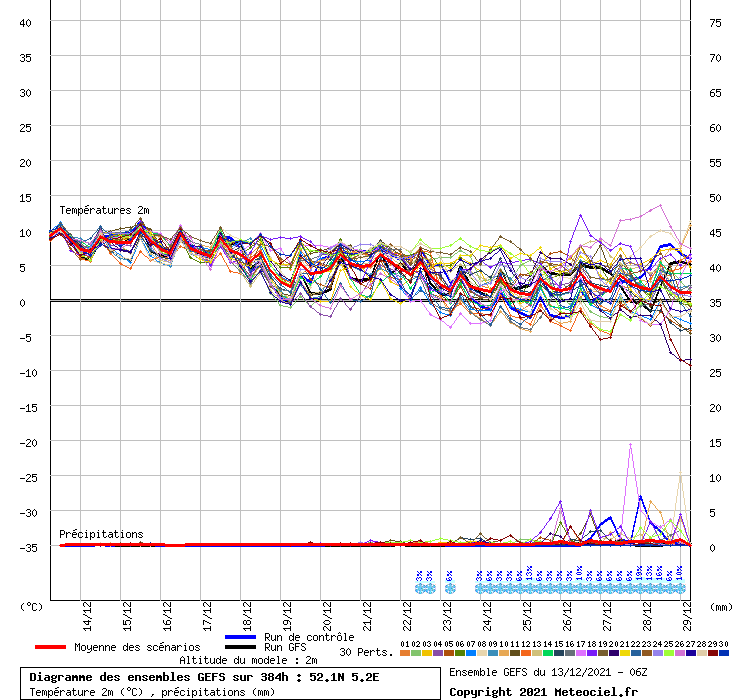Select perturbation 21 yellow swatch

click(x=624, y=653)
